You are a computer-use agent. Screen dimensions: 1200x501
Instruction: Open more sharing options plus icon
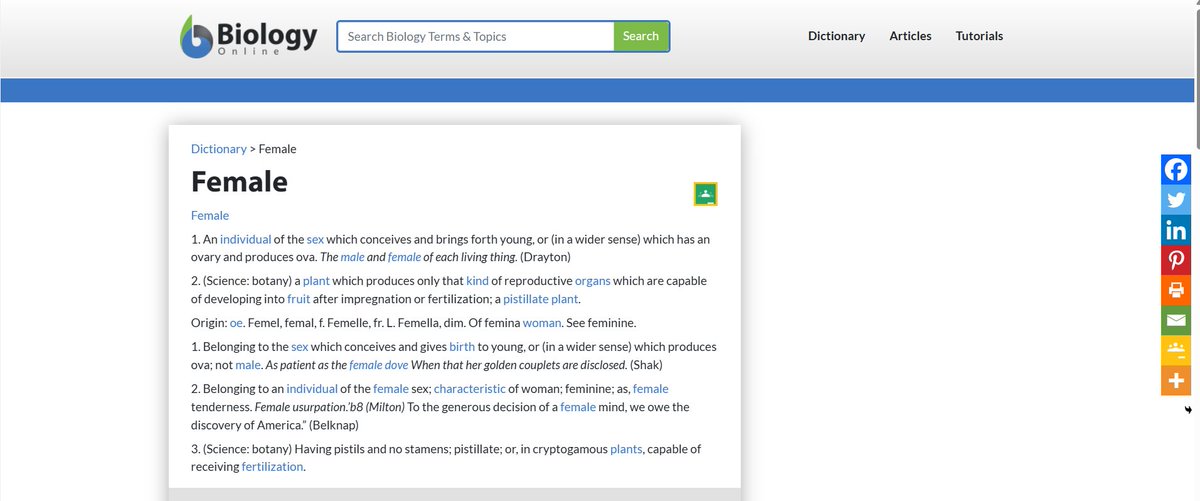(x=1176, y=381)
